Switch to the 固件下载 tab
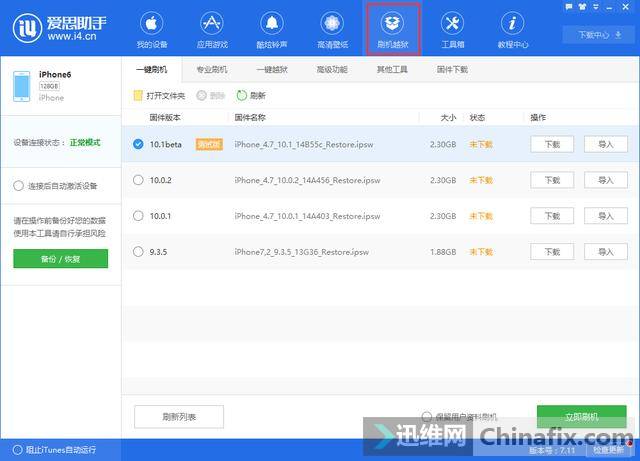Viewport: 640px width, 461px height. click(x=452, y=70)
